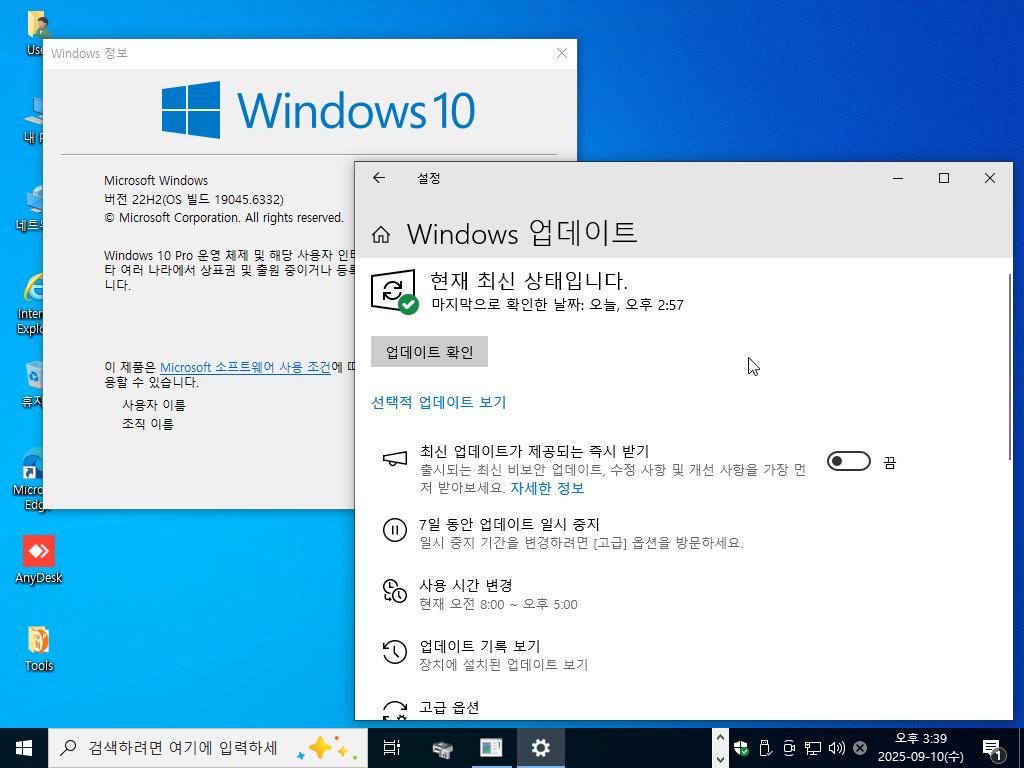Open Task View from the taskbar

pyautogui.click(x=392, y=748)
